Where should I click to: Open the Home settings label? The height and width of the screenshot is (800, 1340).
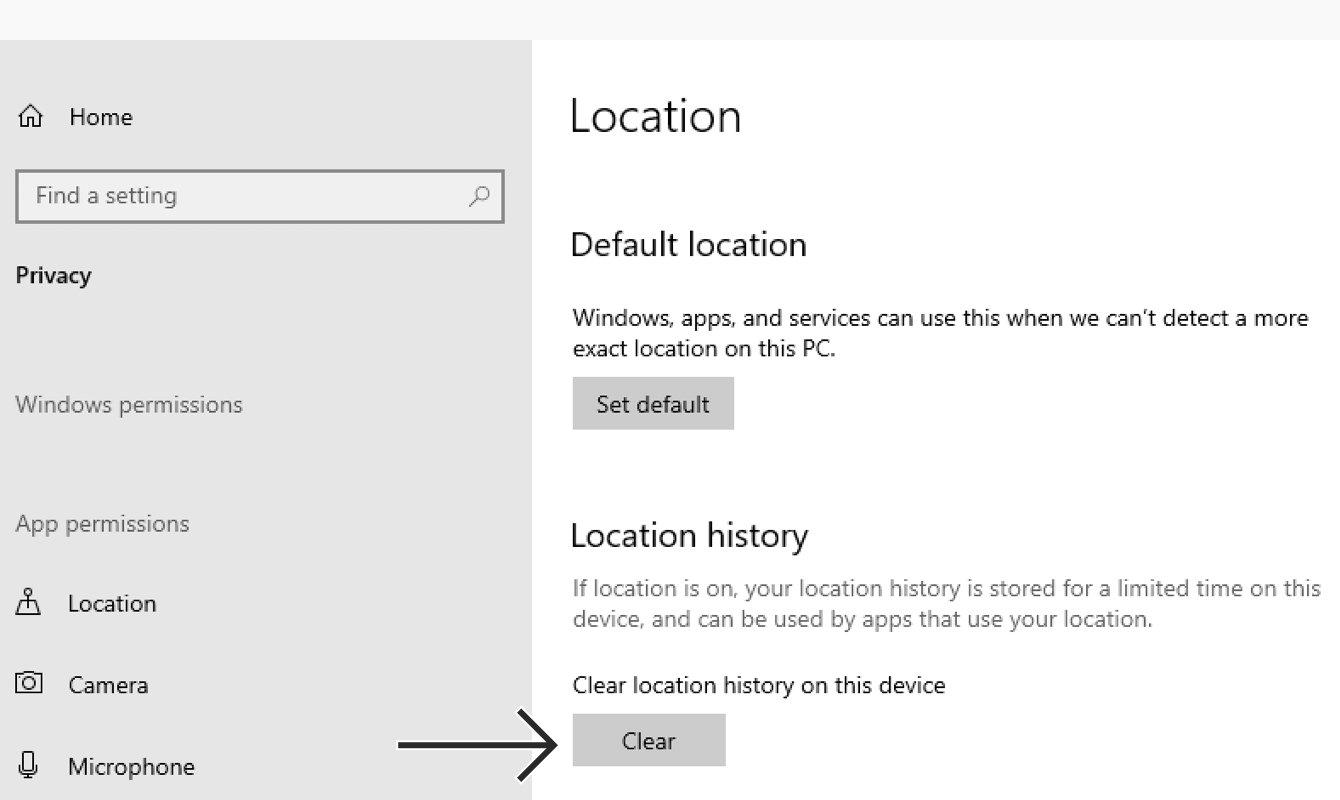(101, 117)
